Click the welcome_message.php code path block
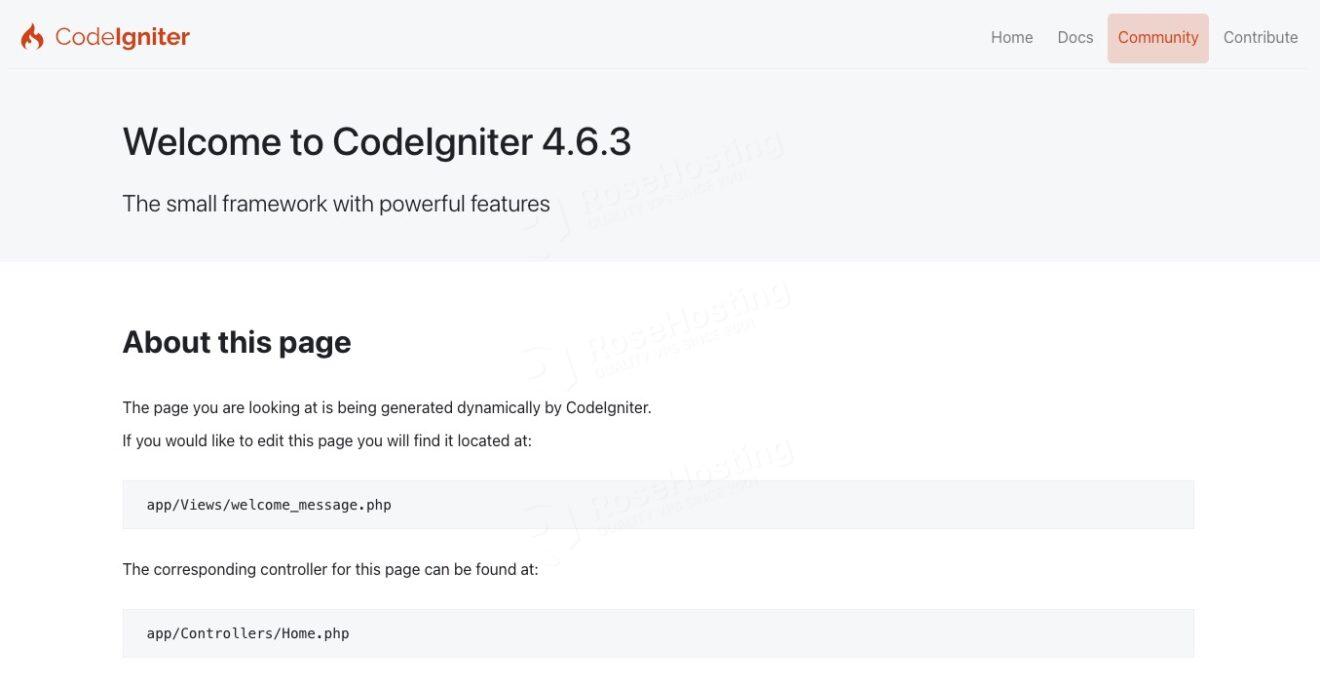The image size is (1320, 685). [x=658, y=504]
